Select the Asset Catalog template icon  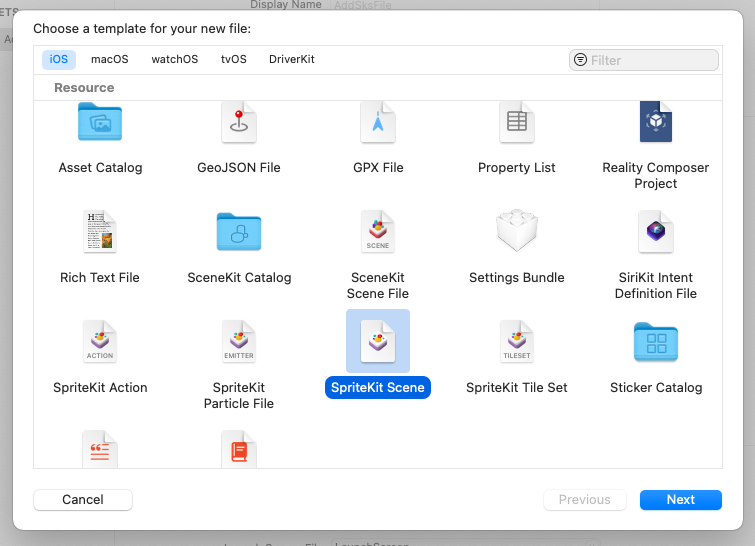100,122
